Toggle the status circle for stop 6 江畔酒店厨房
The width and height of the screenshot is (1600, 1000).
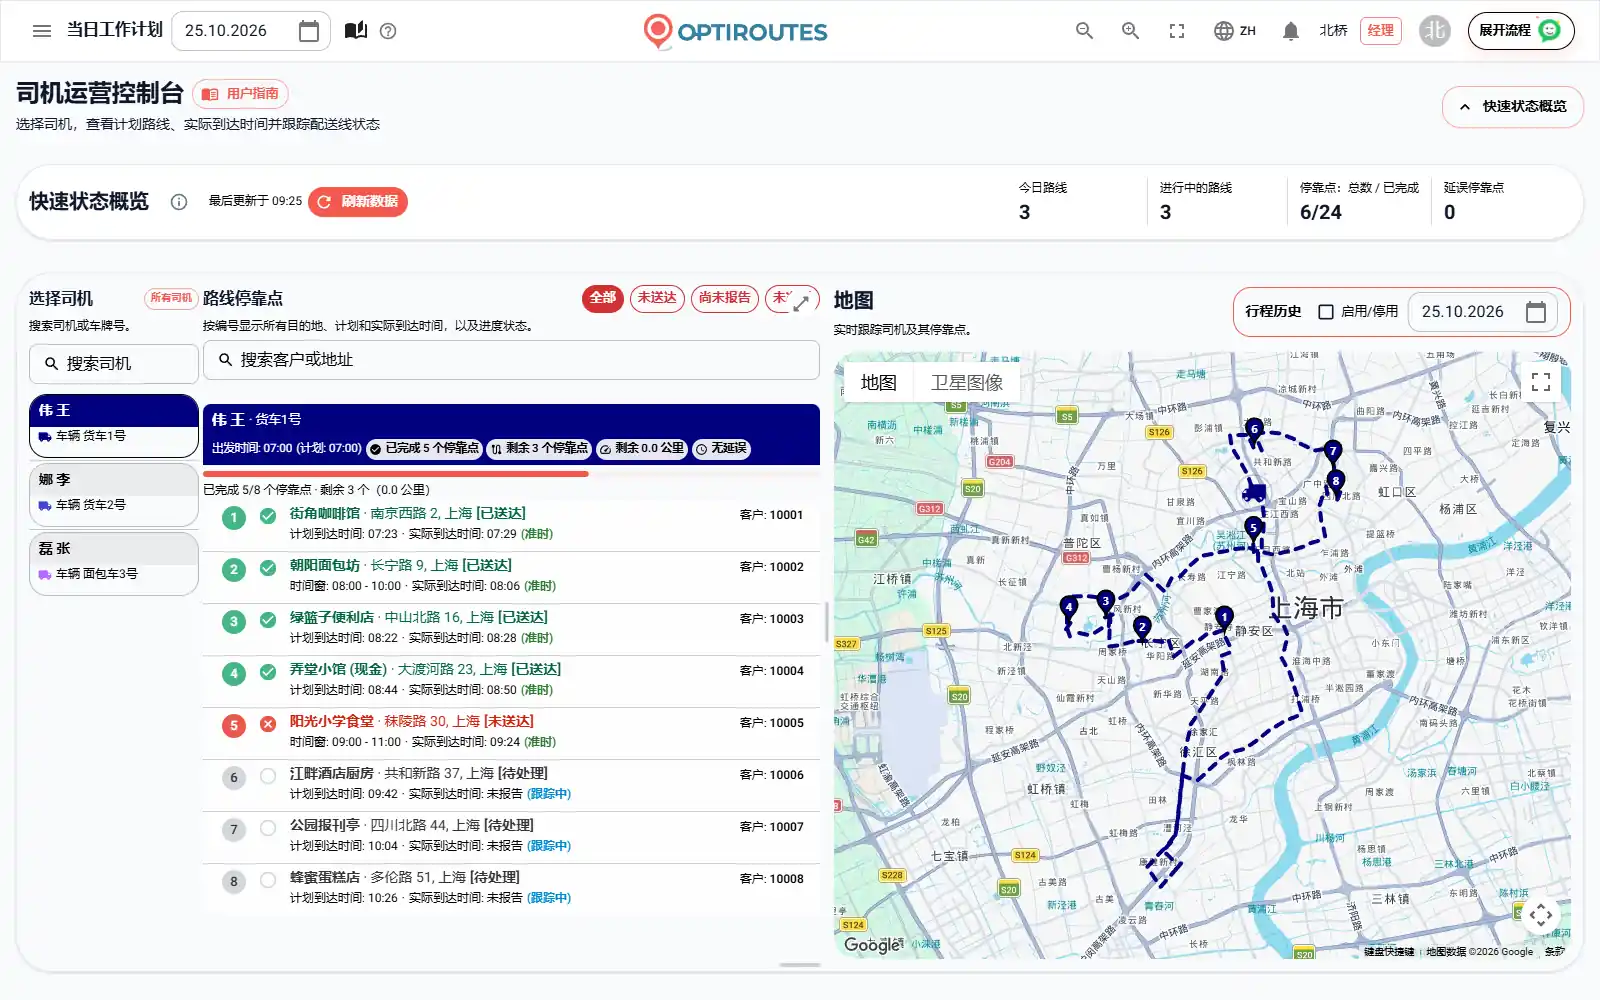268,776
